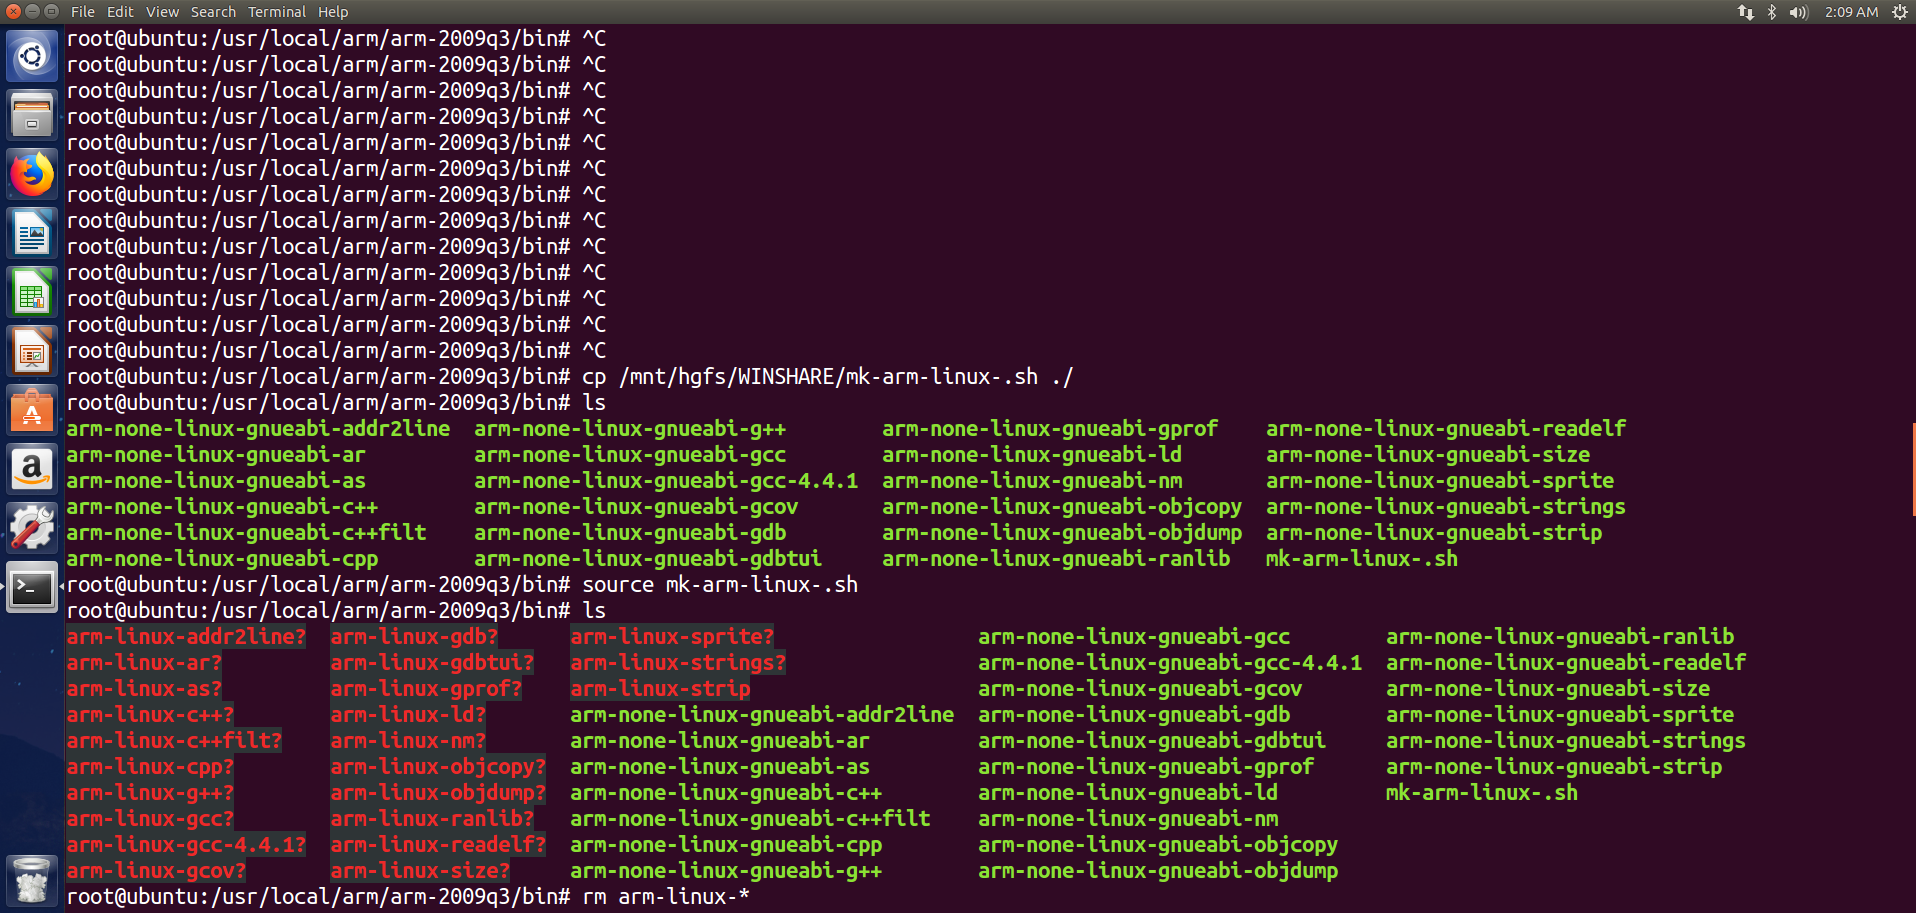
Task: Open the network connections indicator
Action: coord(1746,12)
